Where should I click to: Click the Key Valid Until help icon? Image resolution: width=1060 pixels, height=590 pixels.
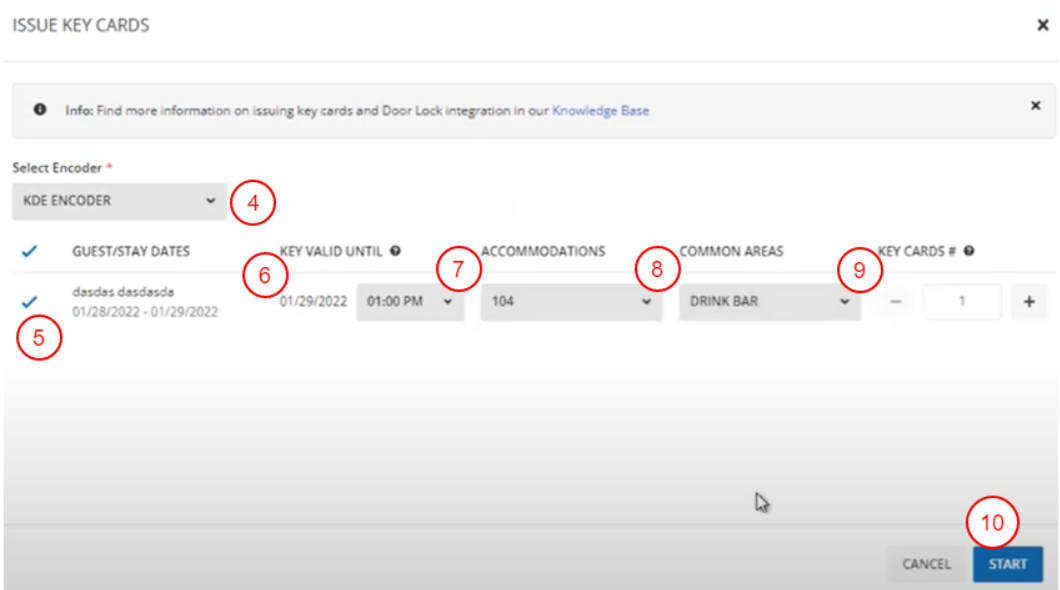(x=396, y=251)
